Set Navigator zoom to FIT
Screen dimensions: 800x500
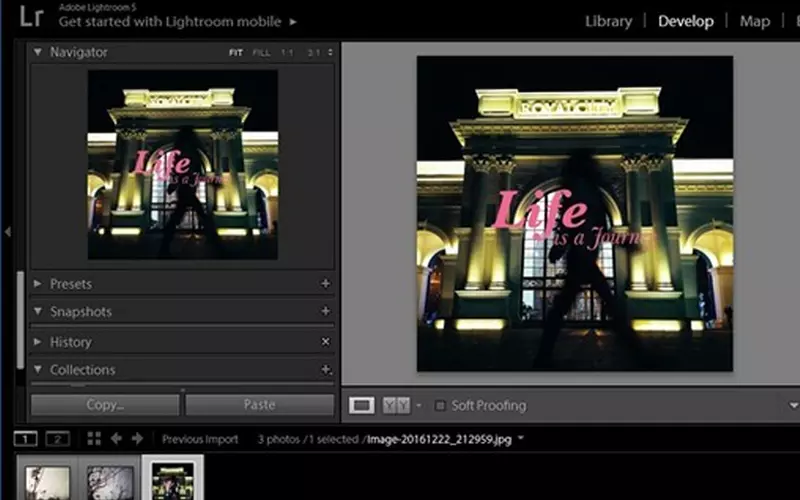tap(236, 53)
